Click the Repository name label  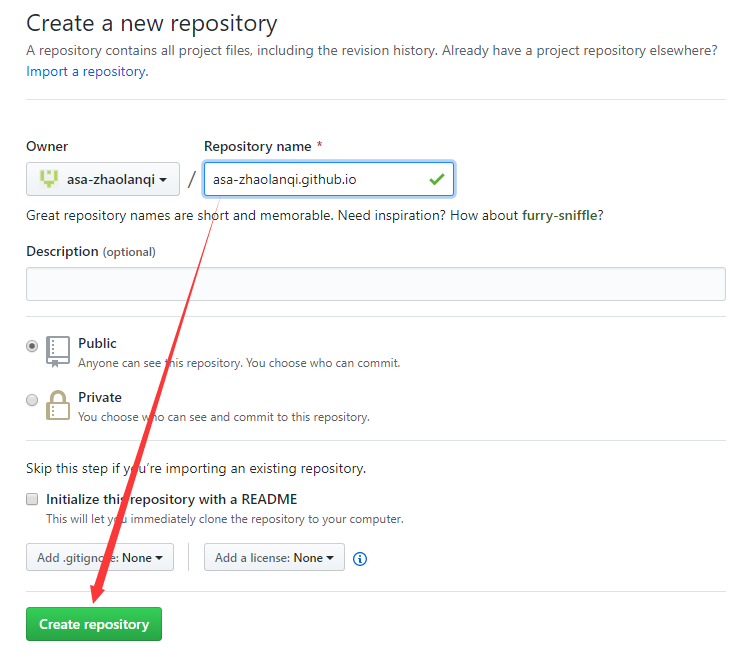click(x=258, y=146)
